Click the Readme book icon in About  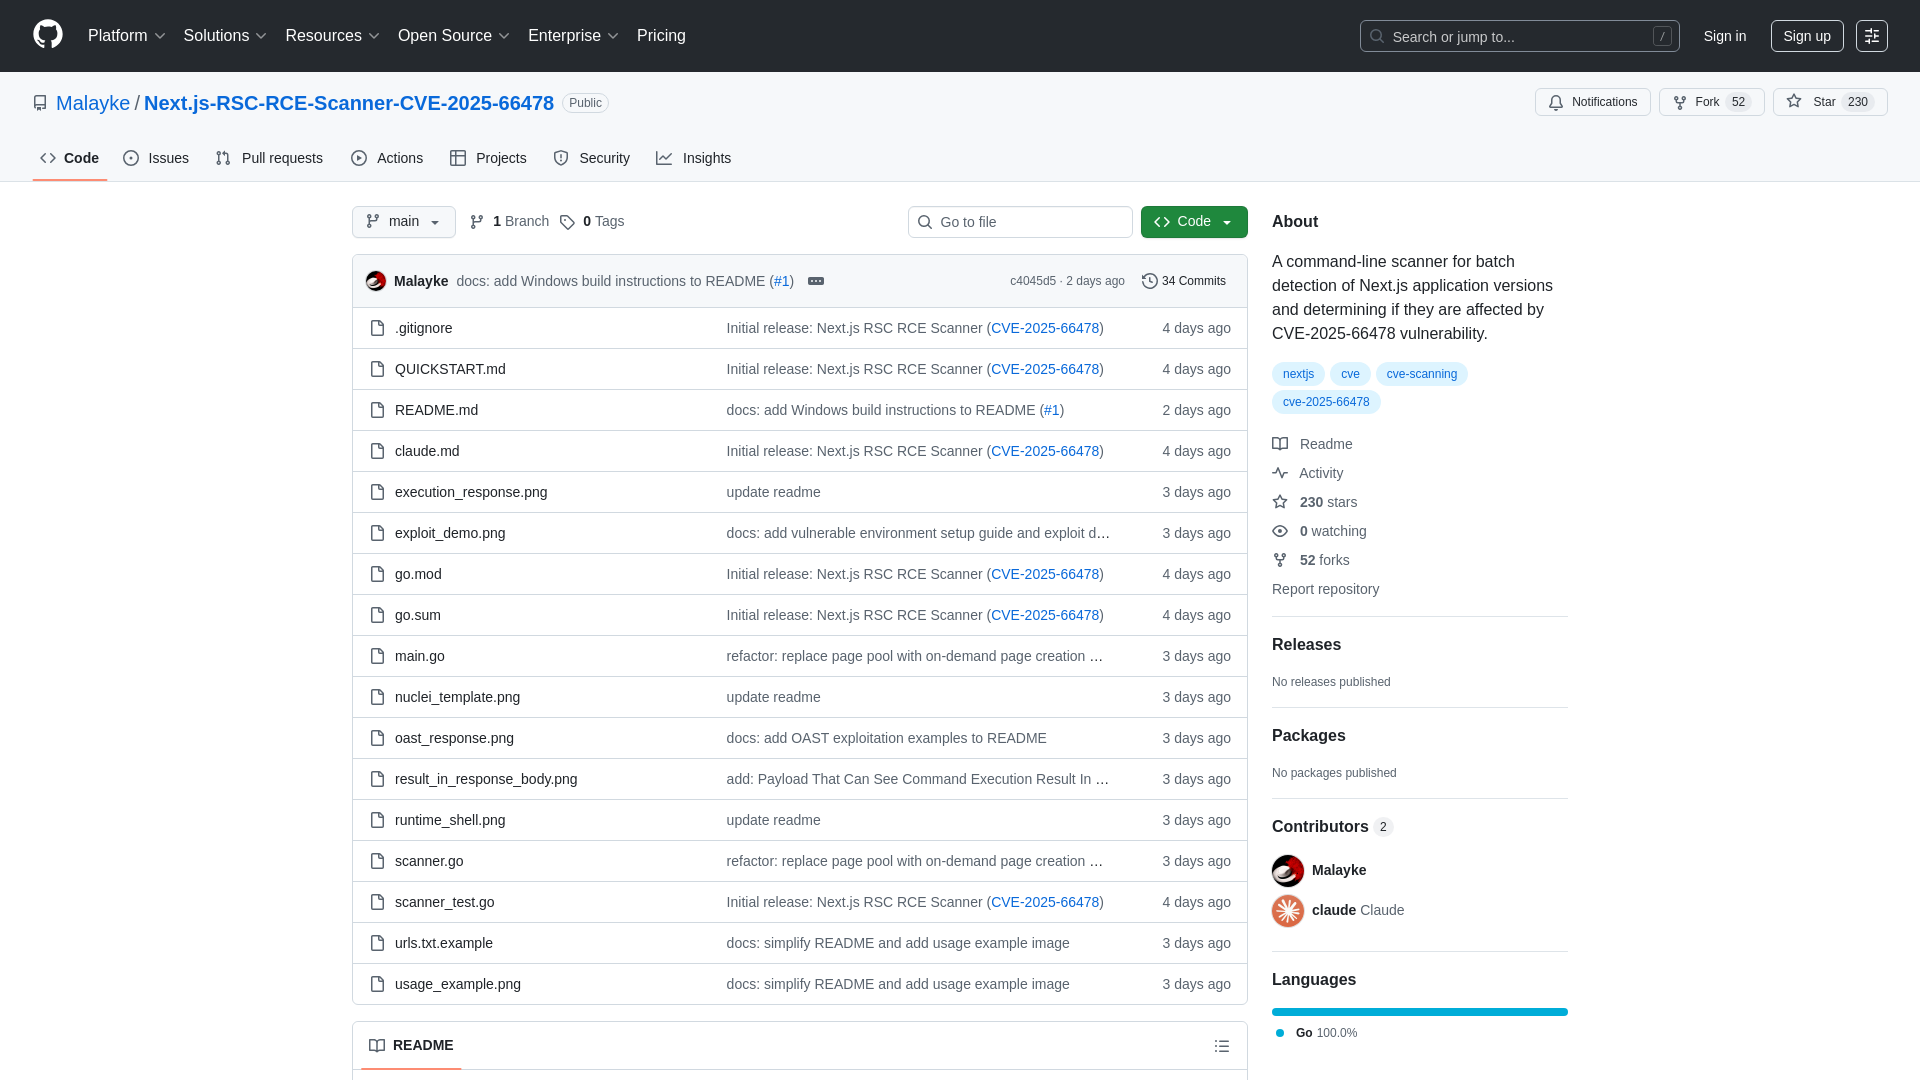1280,444
